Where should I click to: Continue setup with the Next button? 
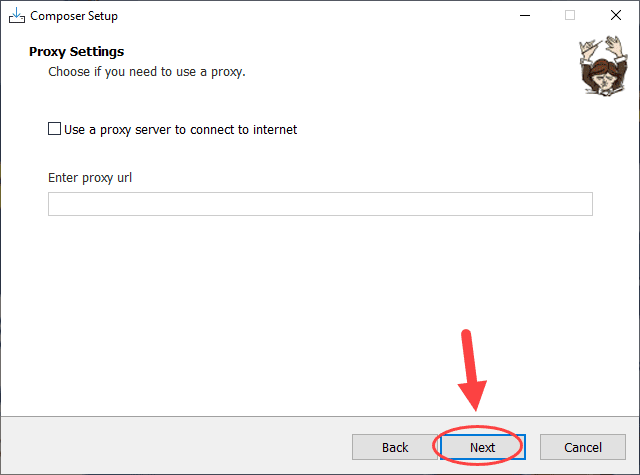pyautogui.click(x=482, y=447)
